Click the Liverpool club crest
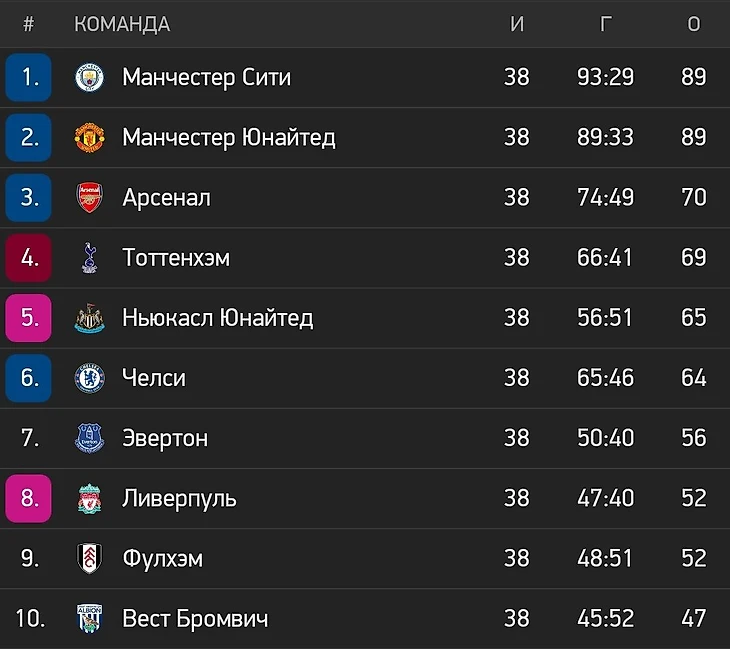 (90, 498)
